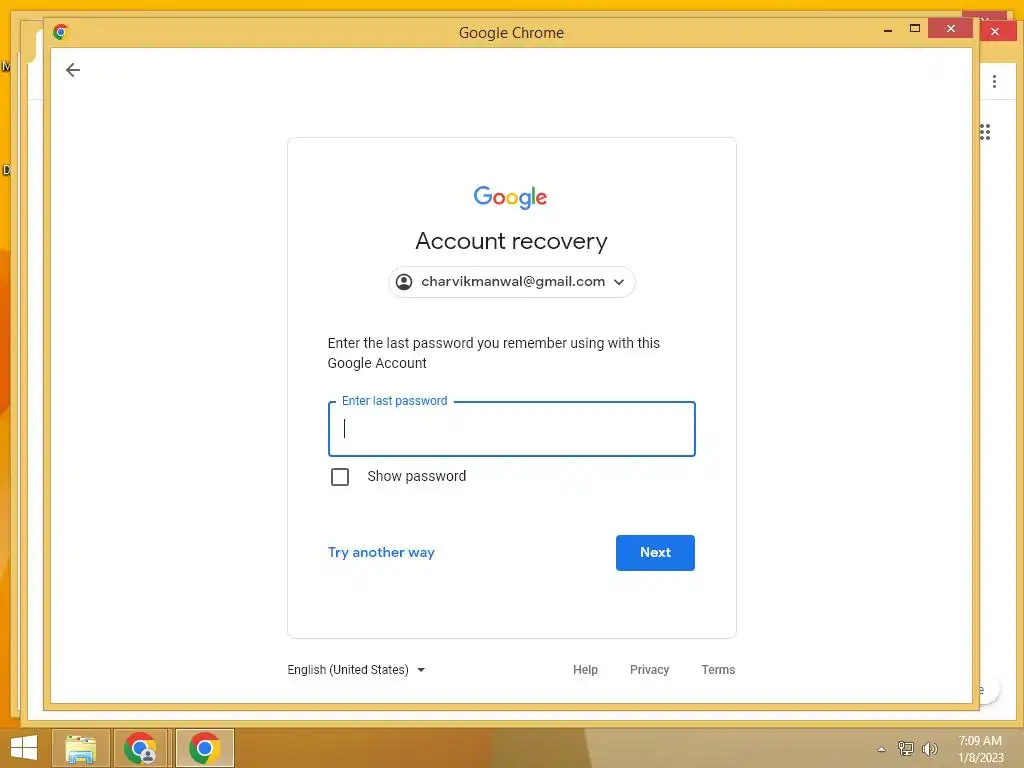Click the 'Enter the last password you remember' text
The width and height of the screenshot is (1024, 768).
pyautogui.click(x=494, y=353)
